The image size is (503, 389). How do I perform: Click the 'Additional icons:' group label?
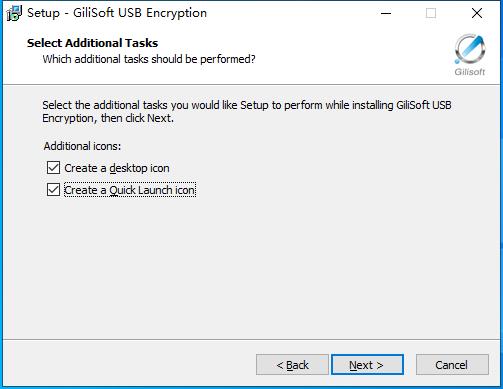(x=82, y=146)
